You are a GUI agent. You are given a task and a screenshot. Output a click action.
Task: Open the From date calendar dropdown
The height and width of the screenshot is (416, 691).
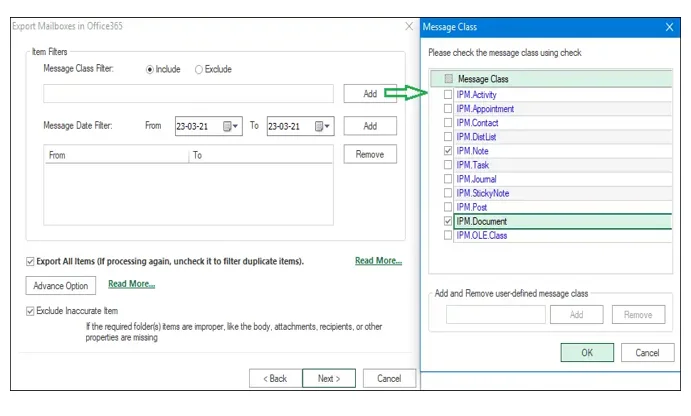coord(236,126)
